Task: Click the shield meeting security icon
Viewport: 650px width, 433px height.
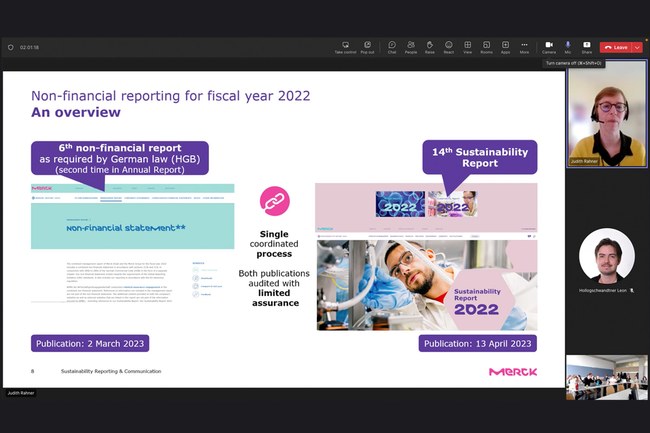Action: pos(11,47)
